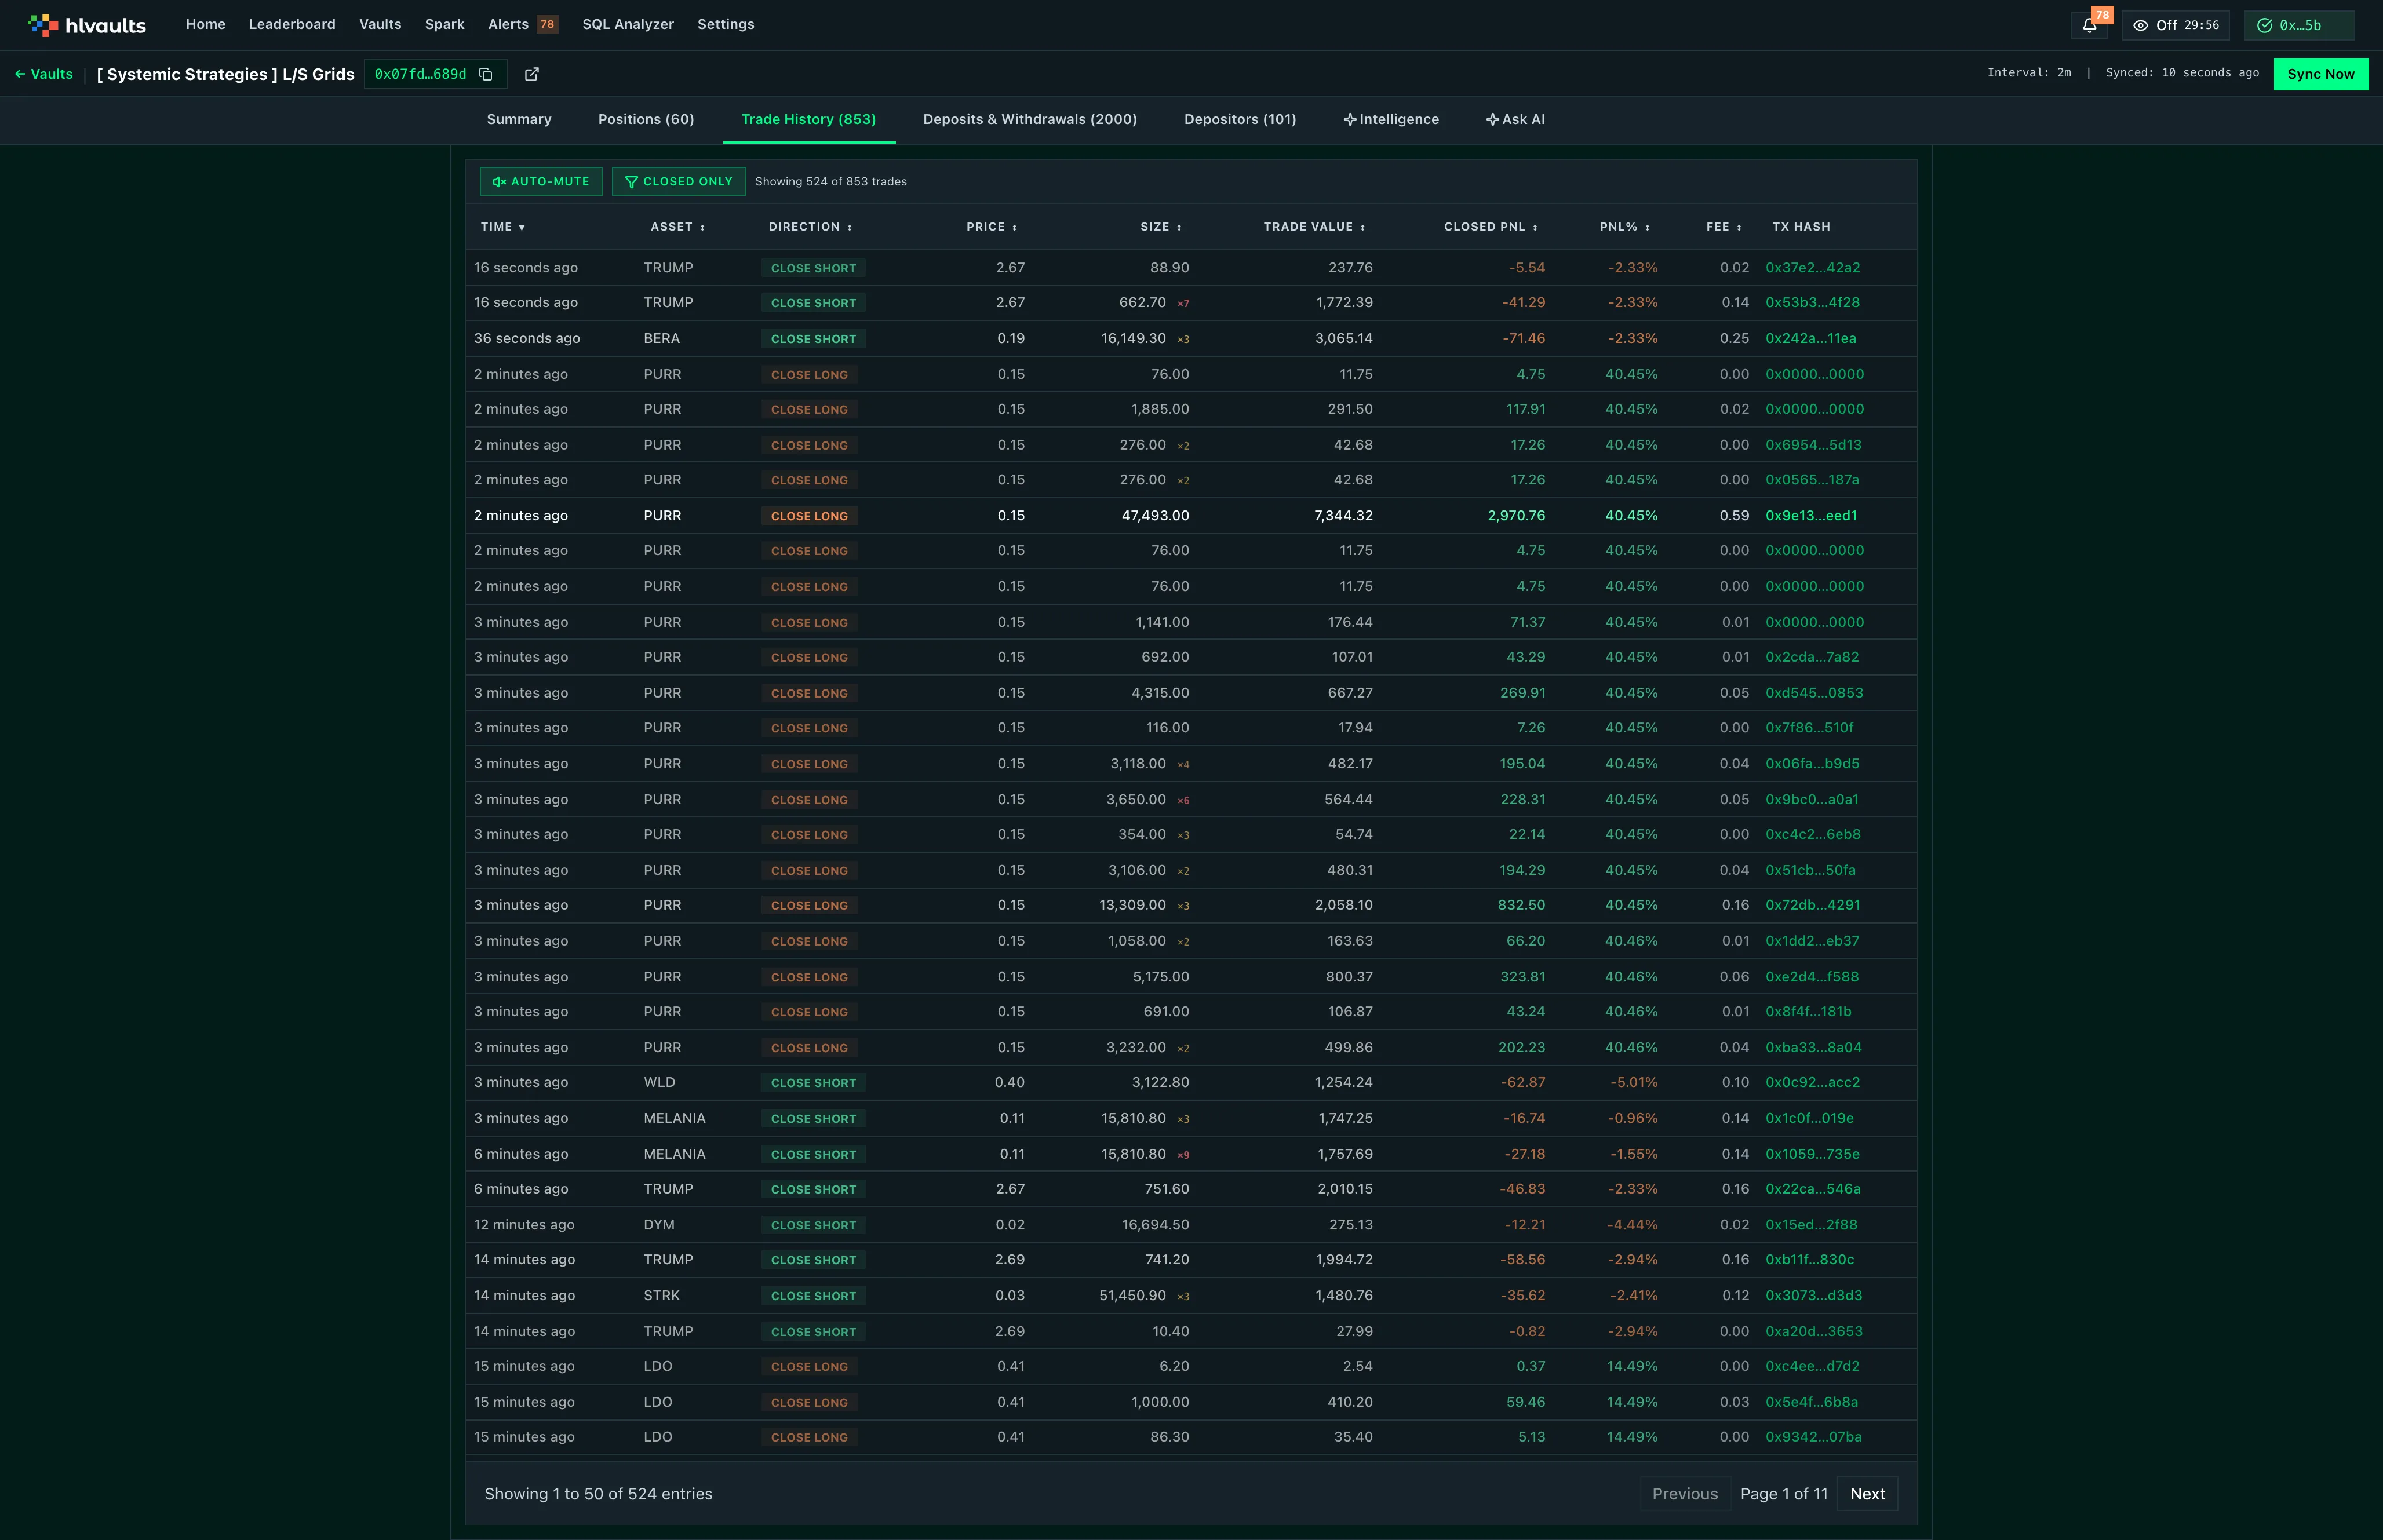The height and width of the screenshot is (1540, 2383).
Task: Open the Home menu item
Action: tap(206, 24)
